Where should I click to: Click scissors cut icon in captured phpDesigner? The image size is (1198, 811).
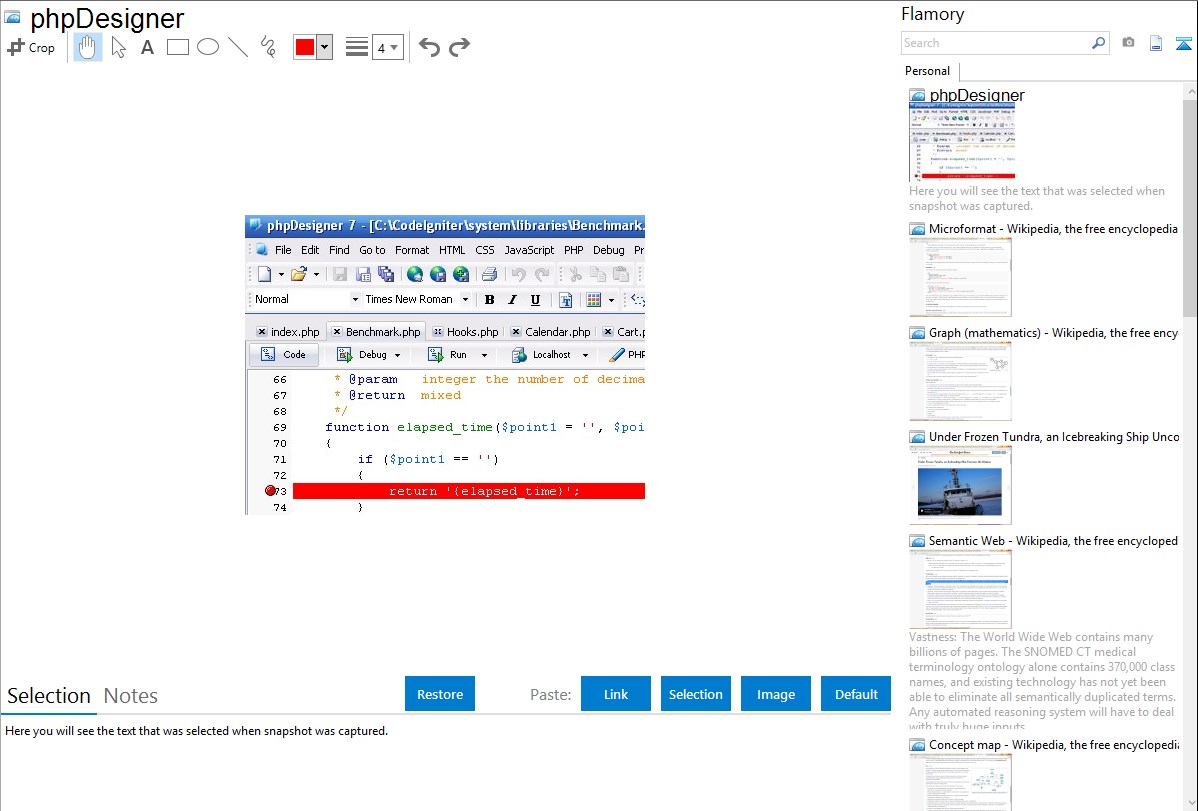575,274
